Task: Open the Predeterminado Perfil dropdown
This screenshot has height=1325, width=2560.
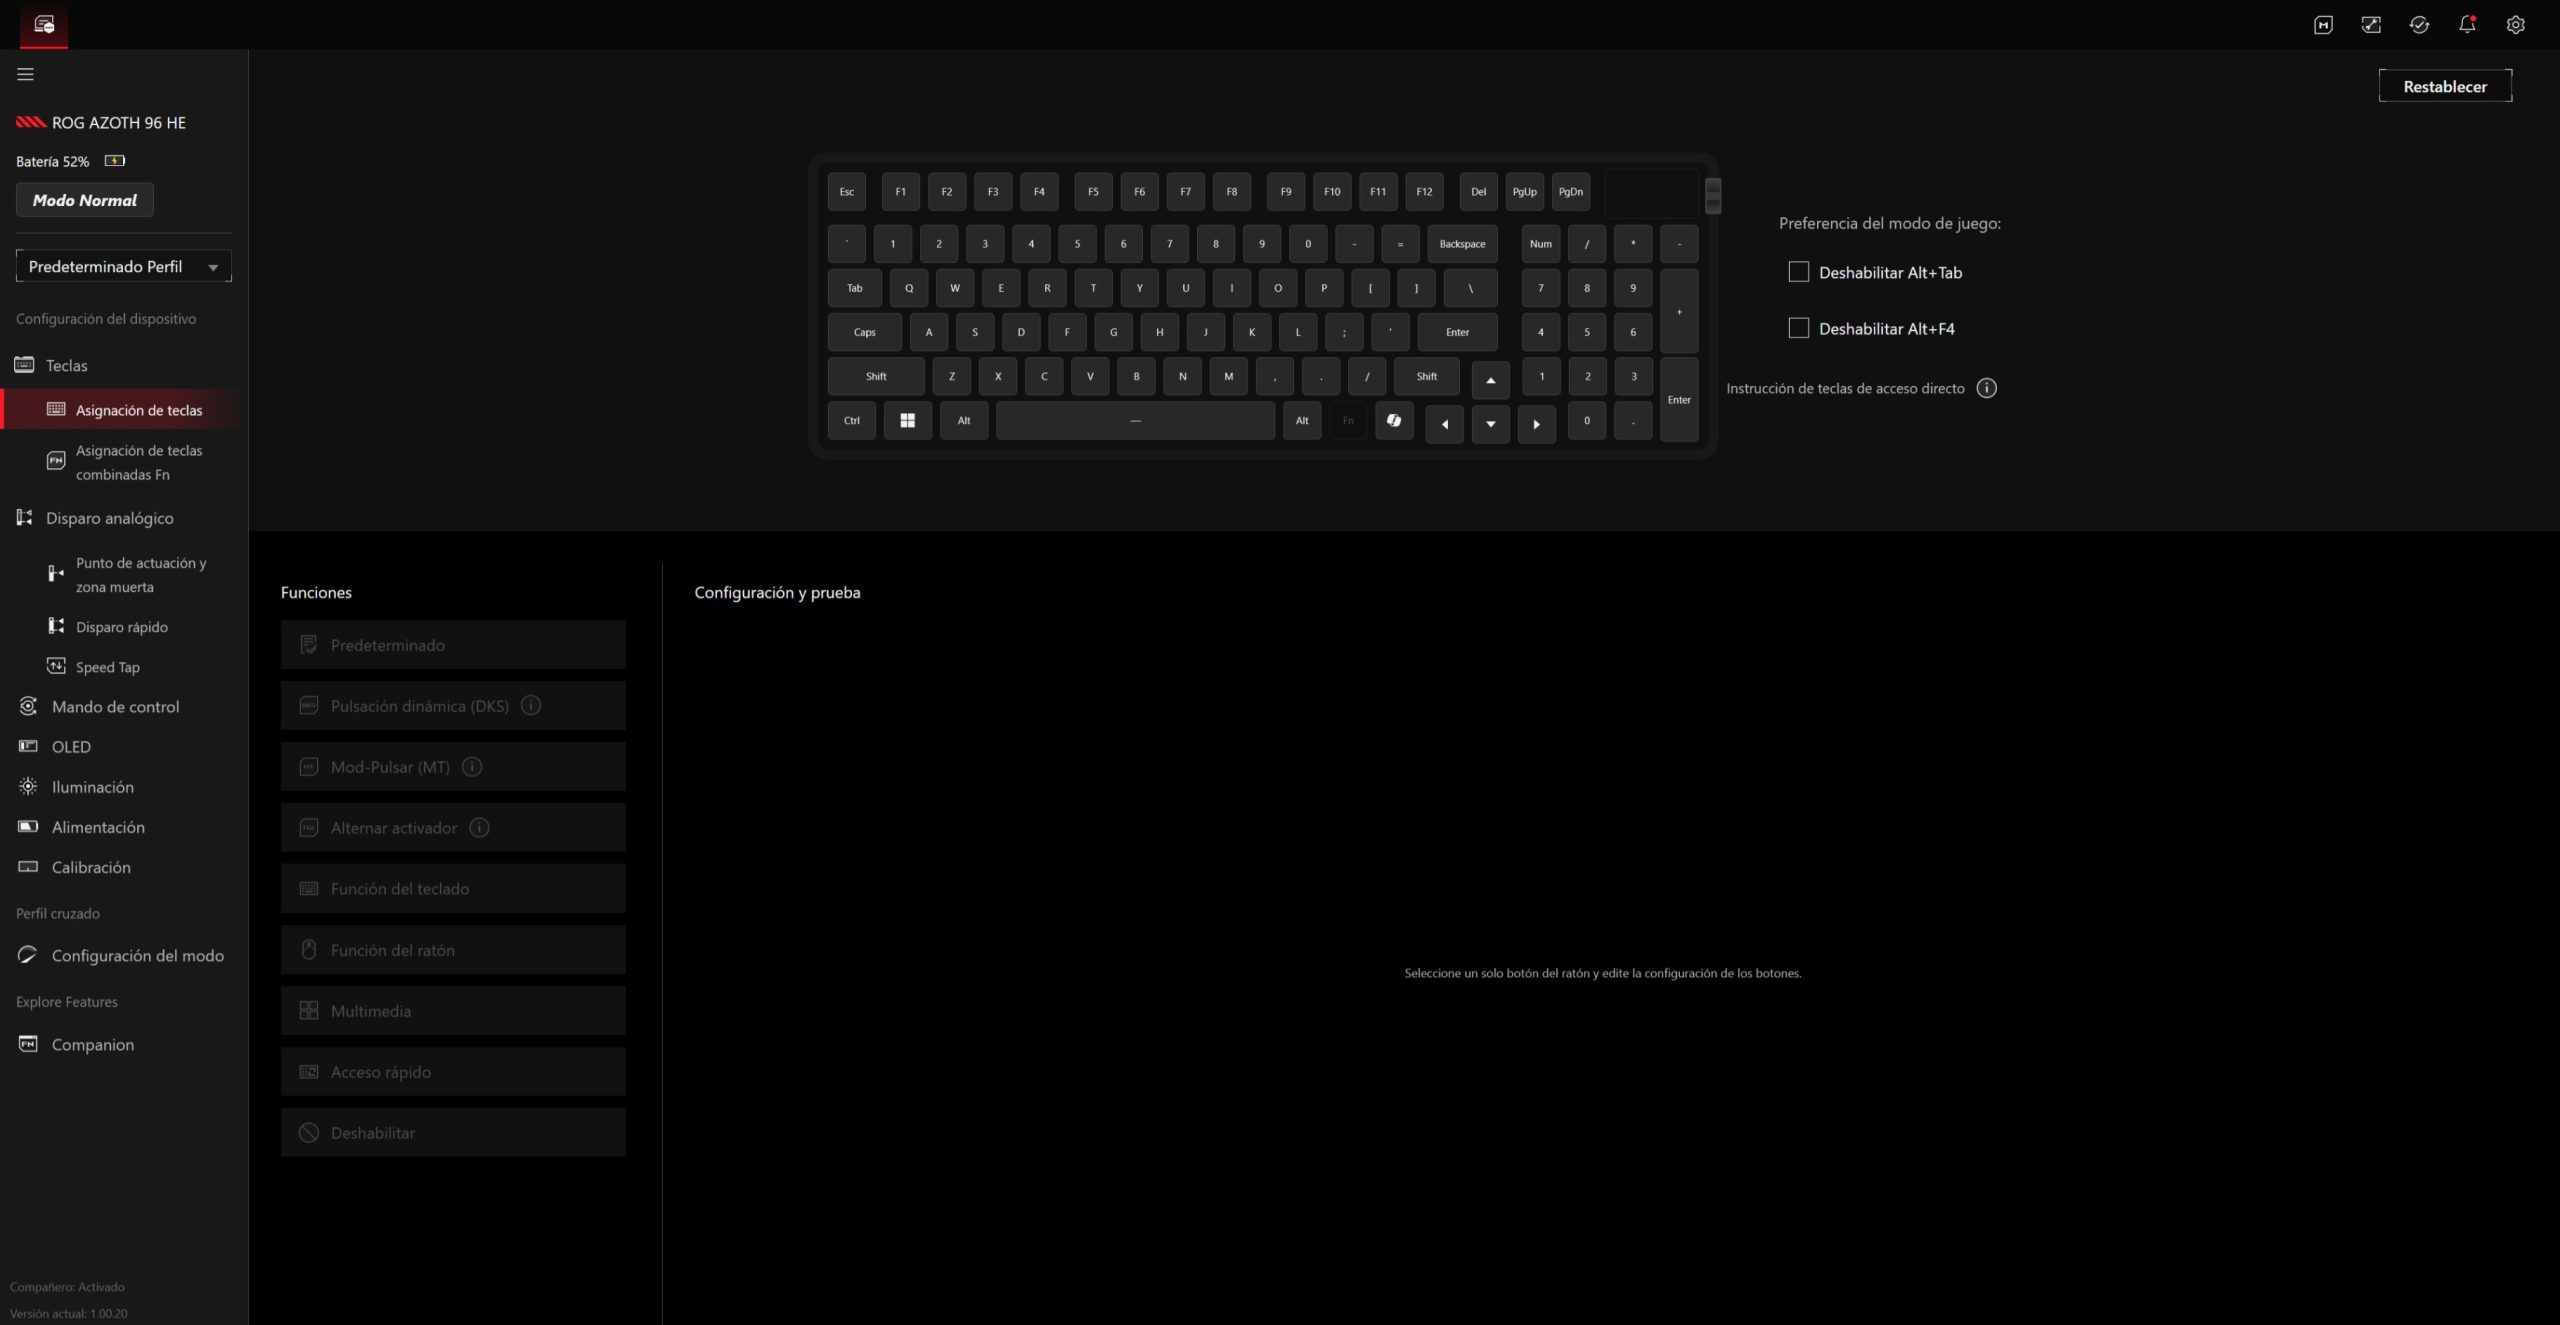Action: tap(124, 266)
